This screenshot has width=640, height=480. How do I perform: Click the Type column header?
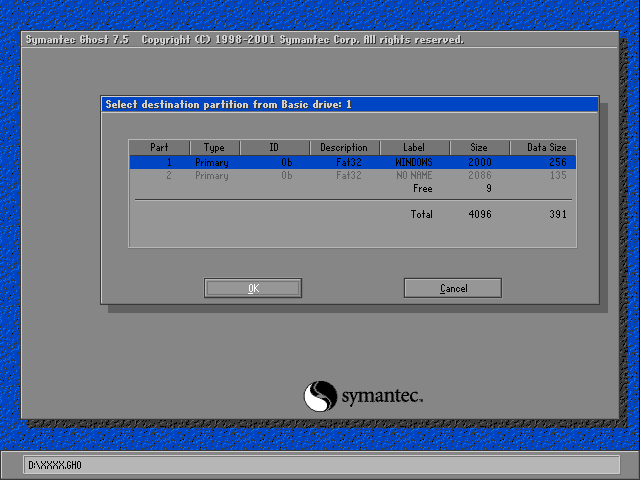tap(214, 147)
